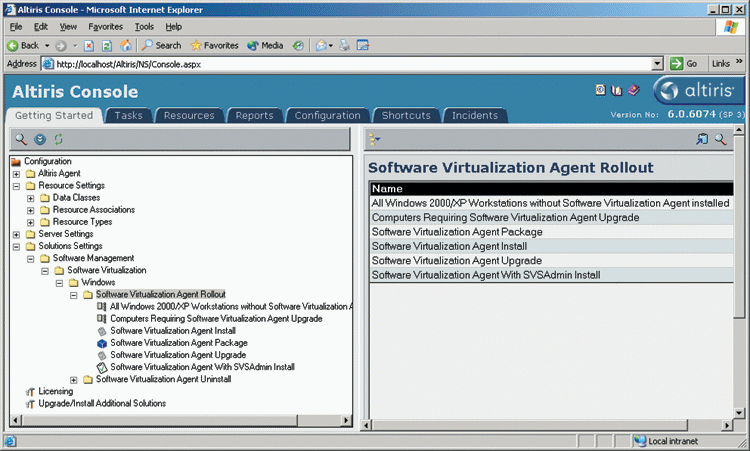
Task: Open the address bar dropdown arrow
Action: 657,64
